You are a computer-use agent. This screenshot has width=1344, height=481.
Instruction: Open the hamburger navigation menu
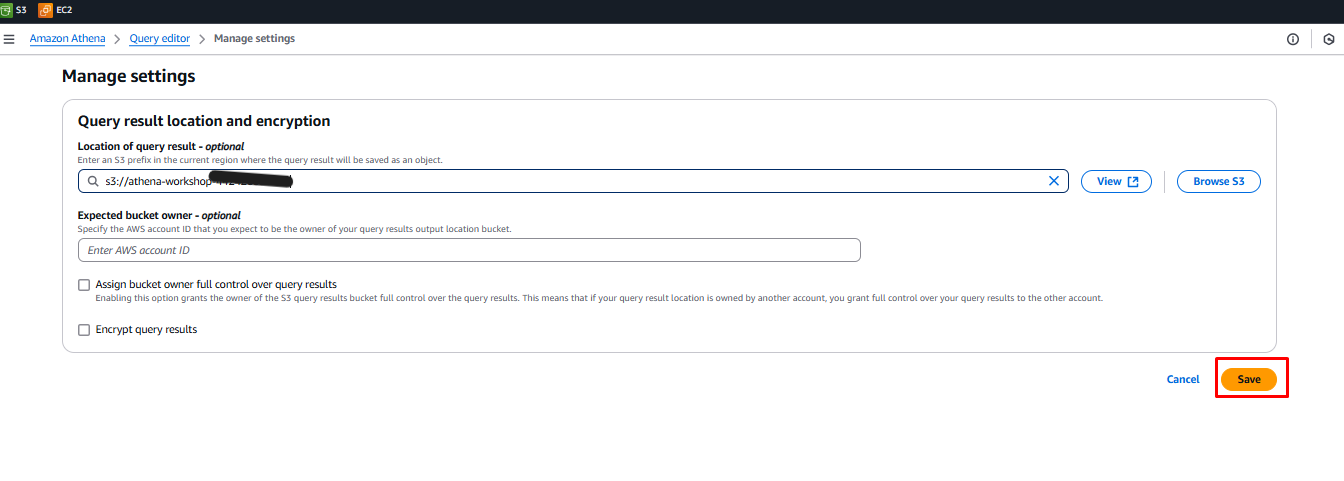point(9,39)
